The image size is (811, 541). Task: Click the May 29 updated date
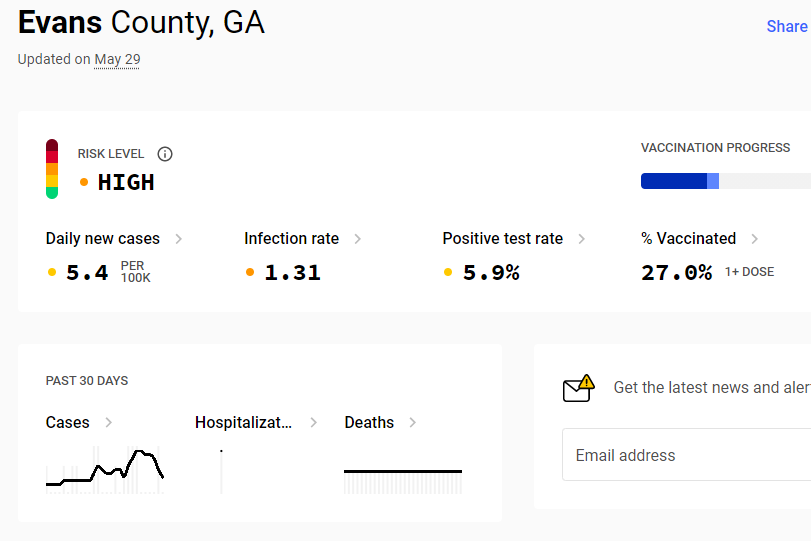pyautogui.click(x=117, y=59)
